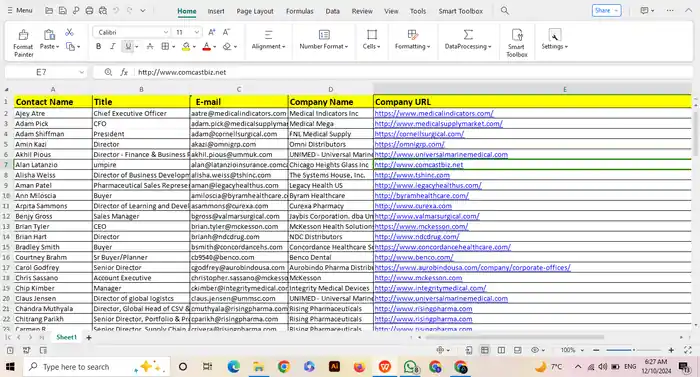Switch to the Insert tab

tap(216, 11)
